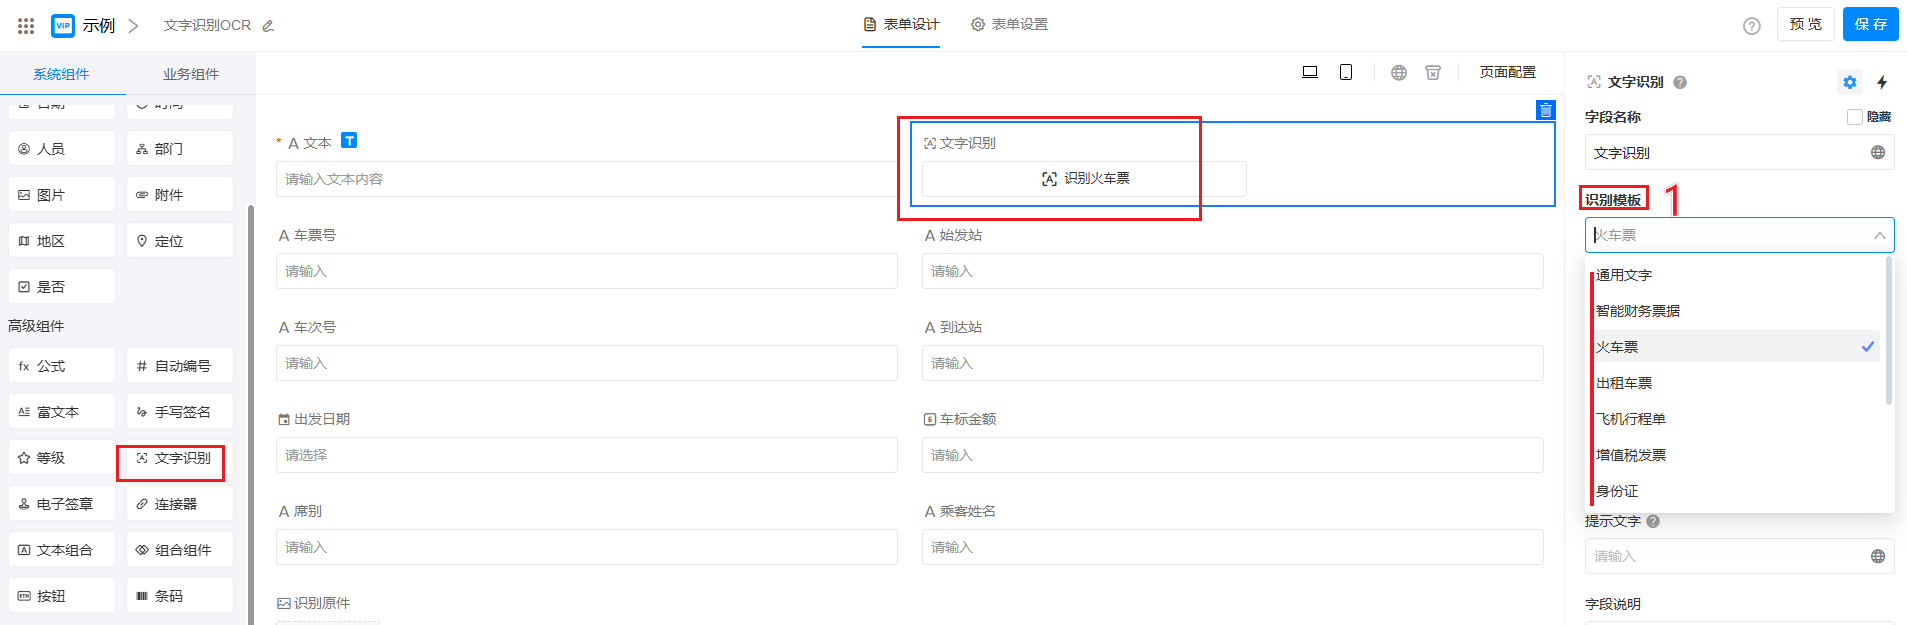Click the globe language icon in toolbar
Screen dimensions: 1907x625
(1399, 72)
